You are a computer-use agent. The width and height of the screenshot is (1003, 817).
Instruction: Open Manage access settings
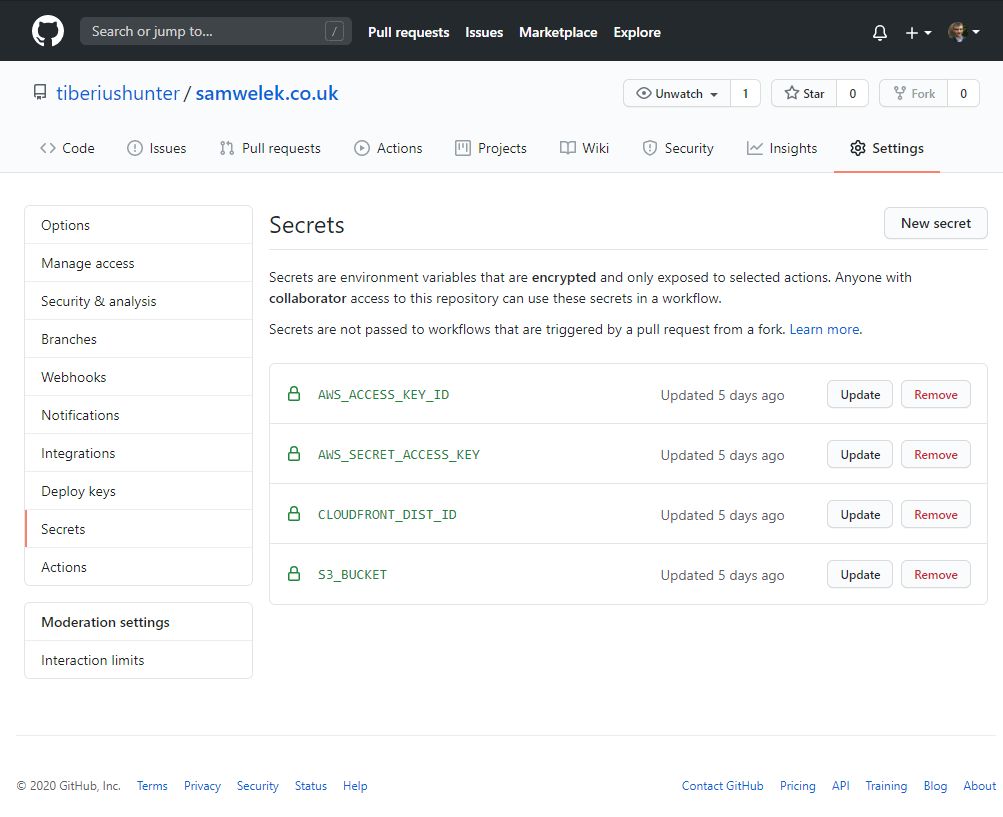pyautogui.click(x=138, y=263)
